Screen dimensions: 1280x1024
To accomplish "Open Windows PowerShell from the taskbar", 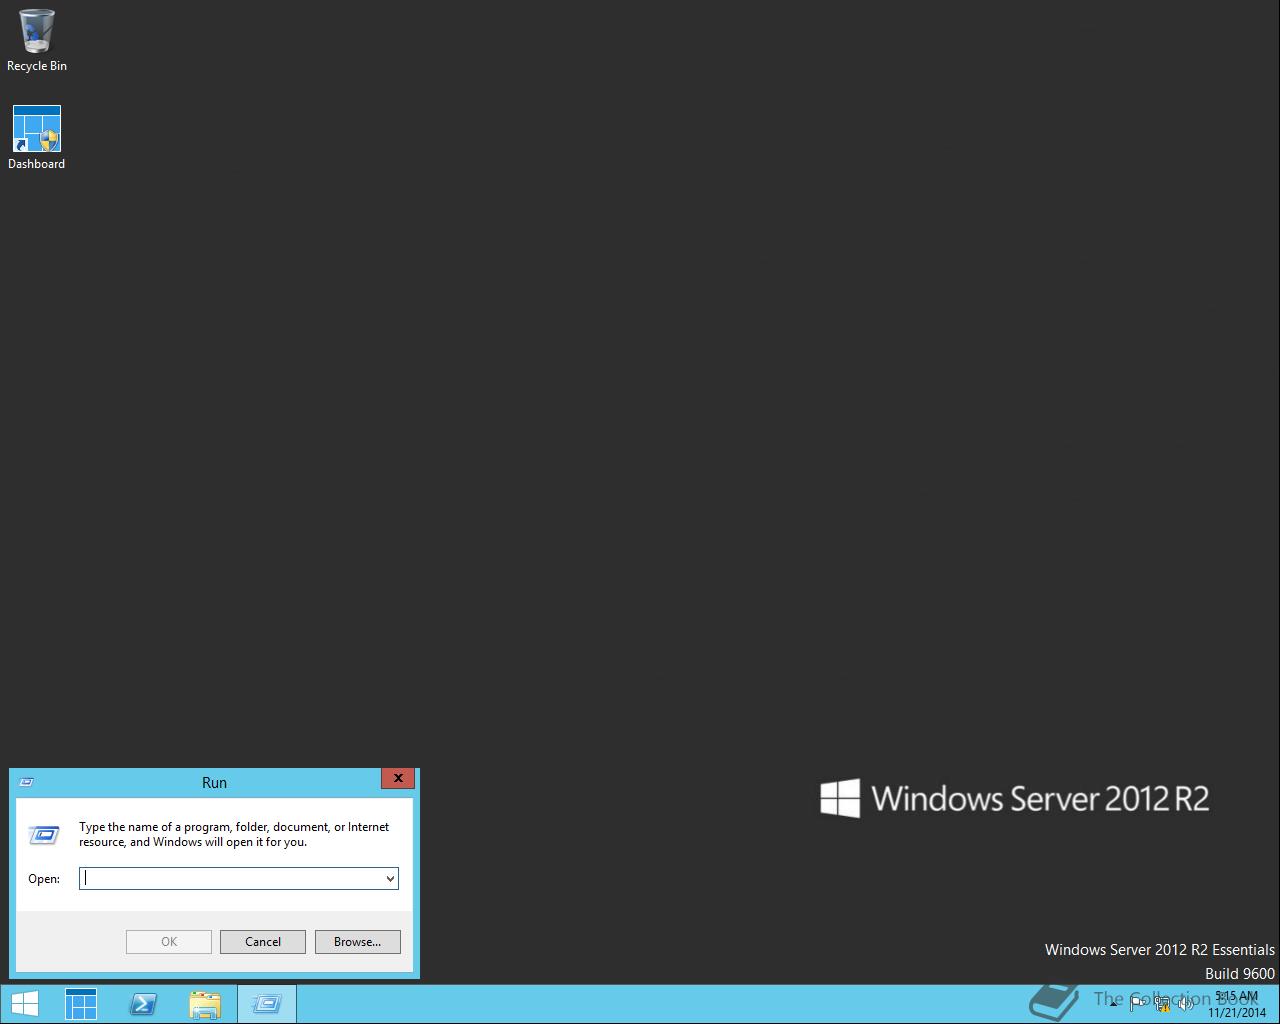I will (x=143, y=1004).
